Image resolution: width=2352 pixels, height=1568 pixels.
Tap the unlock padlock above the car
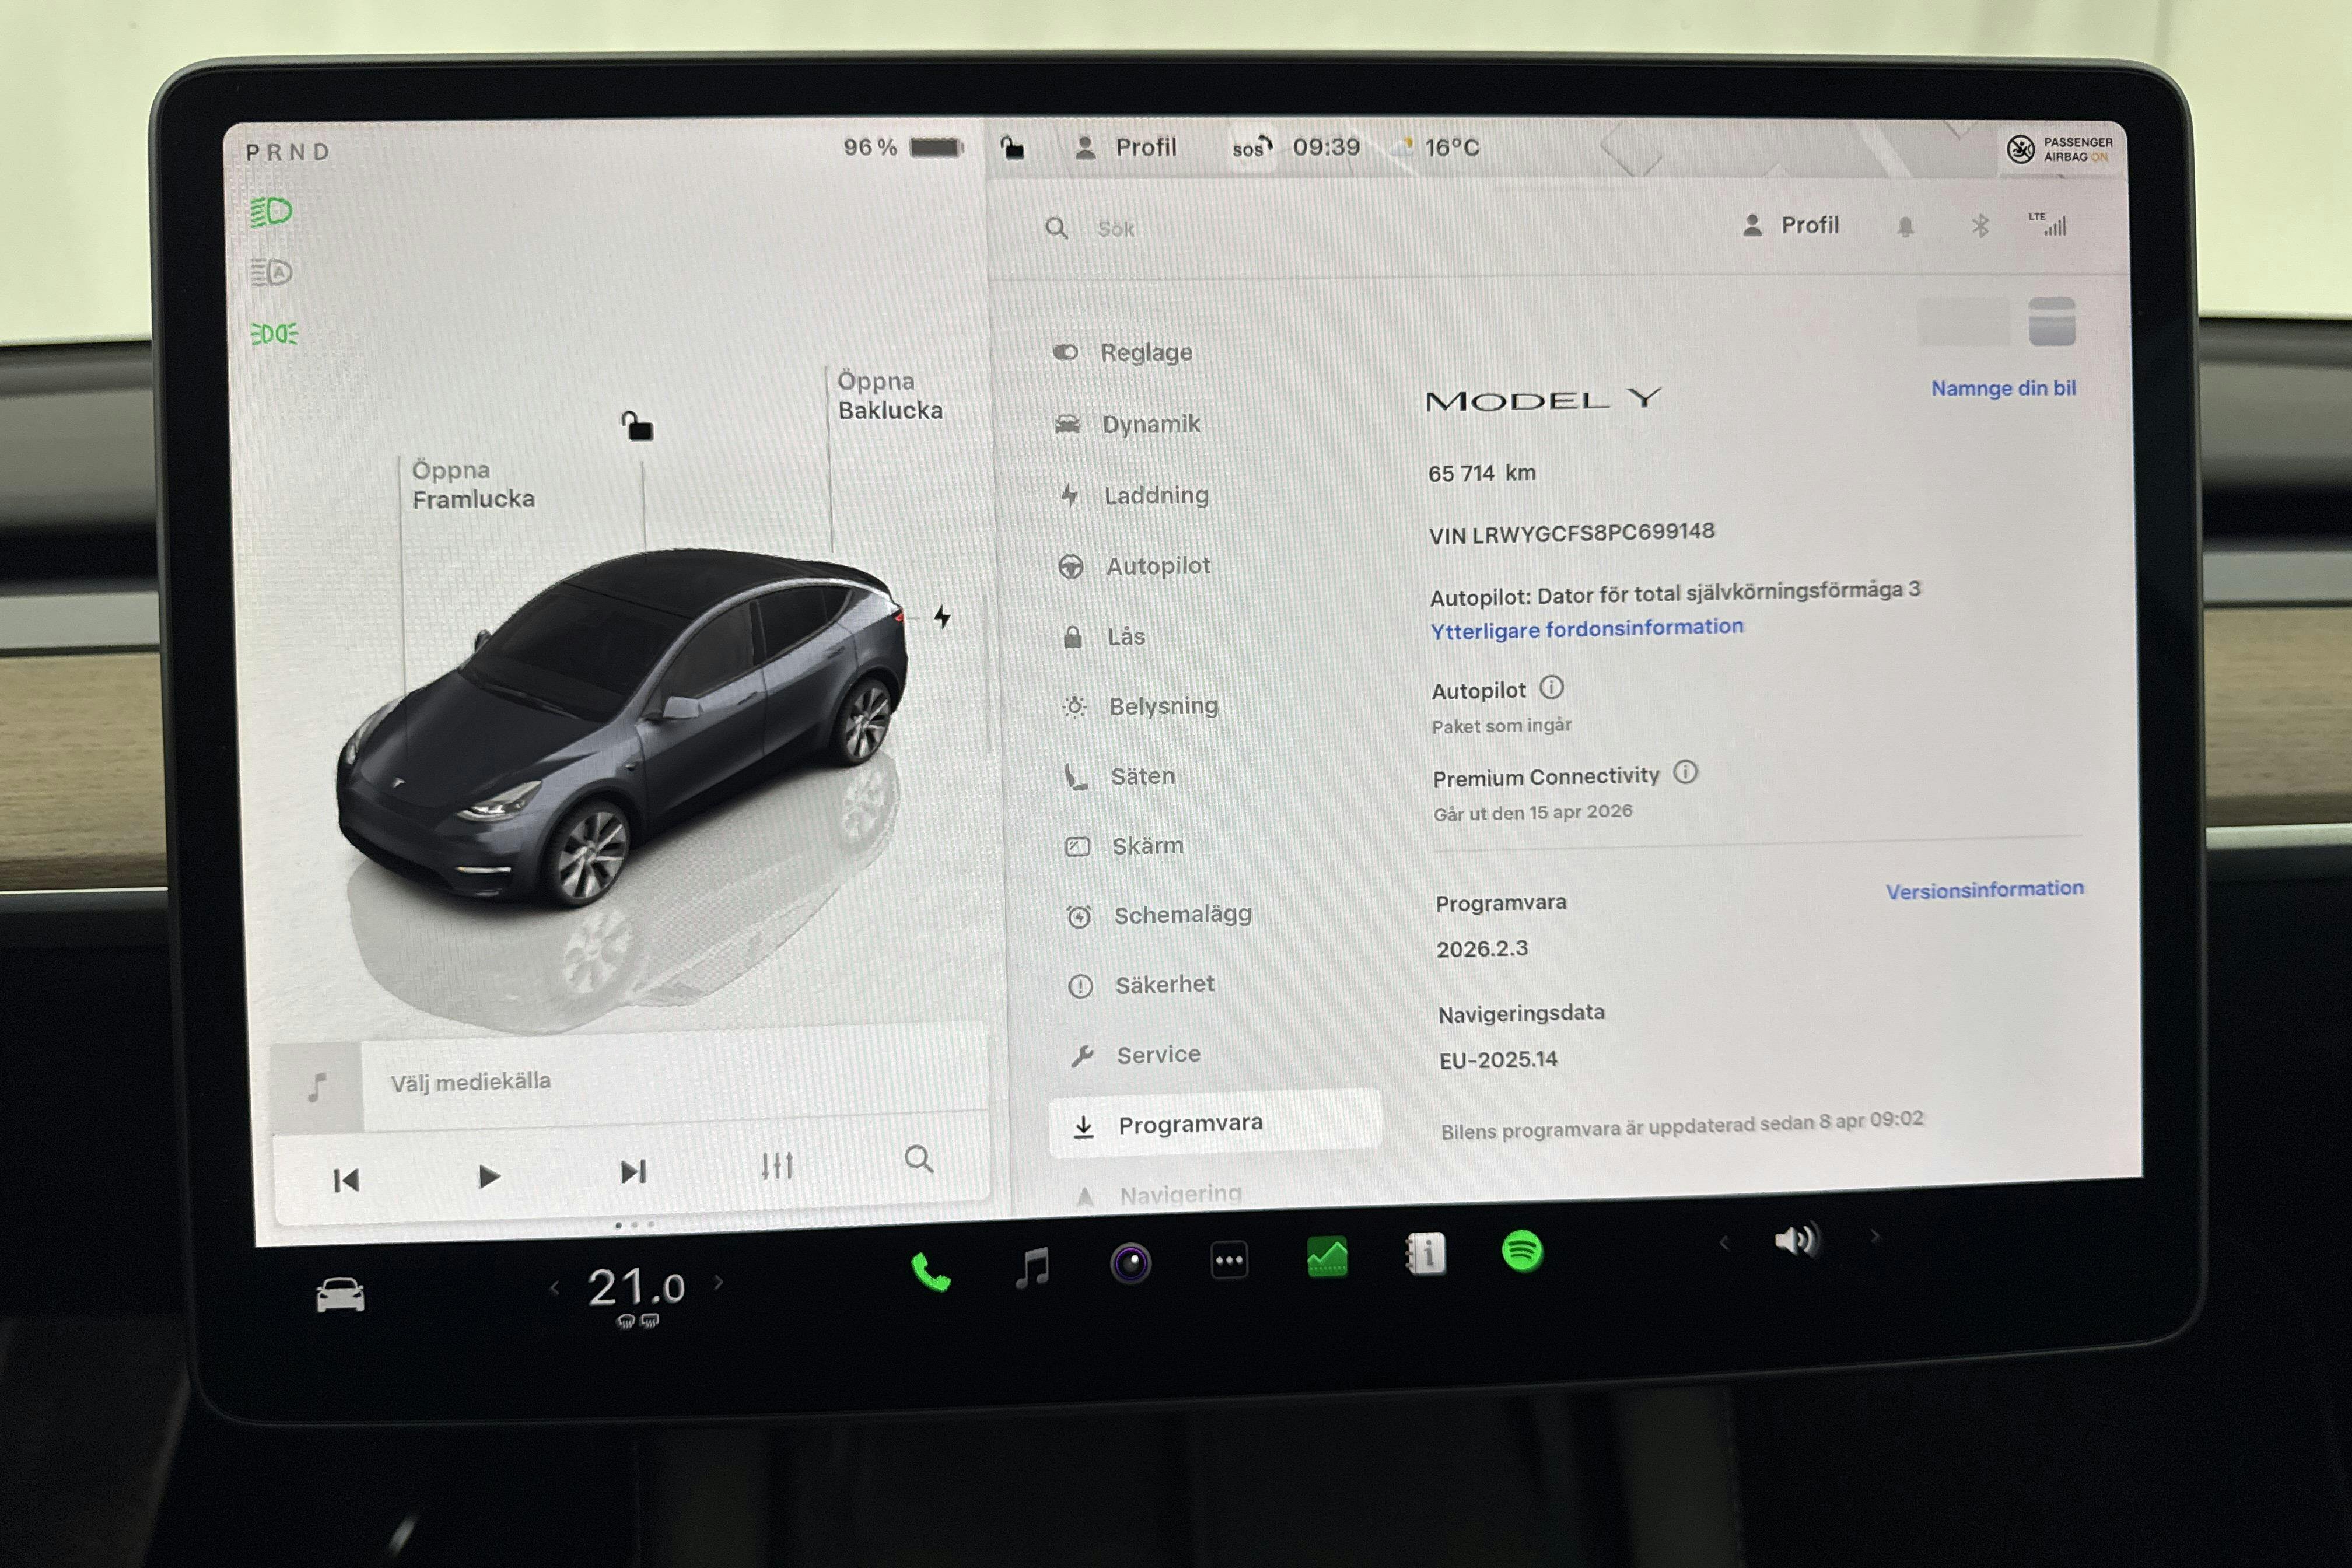tap(637, 425)
